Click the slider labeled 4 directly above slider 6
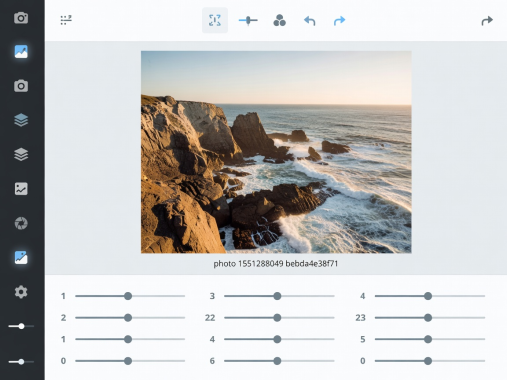 point(279,339)
